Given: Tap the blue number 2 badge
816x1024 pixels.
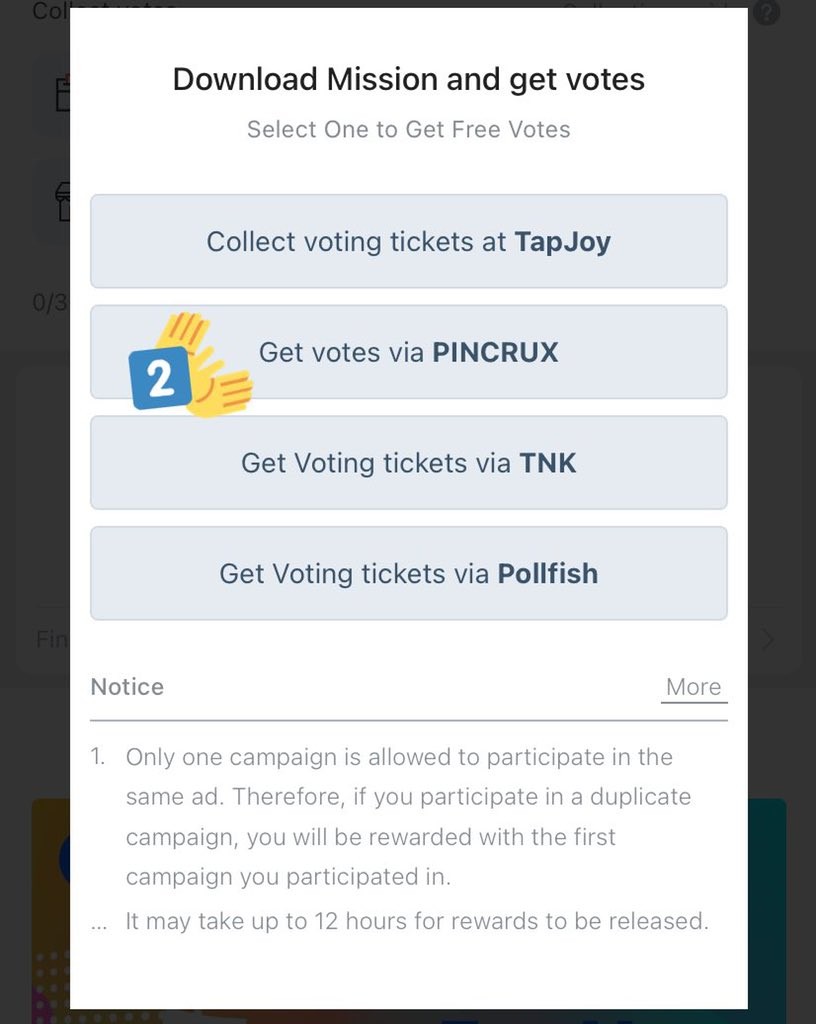Looking at the screenshot, I should click(x=160, y=379).
